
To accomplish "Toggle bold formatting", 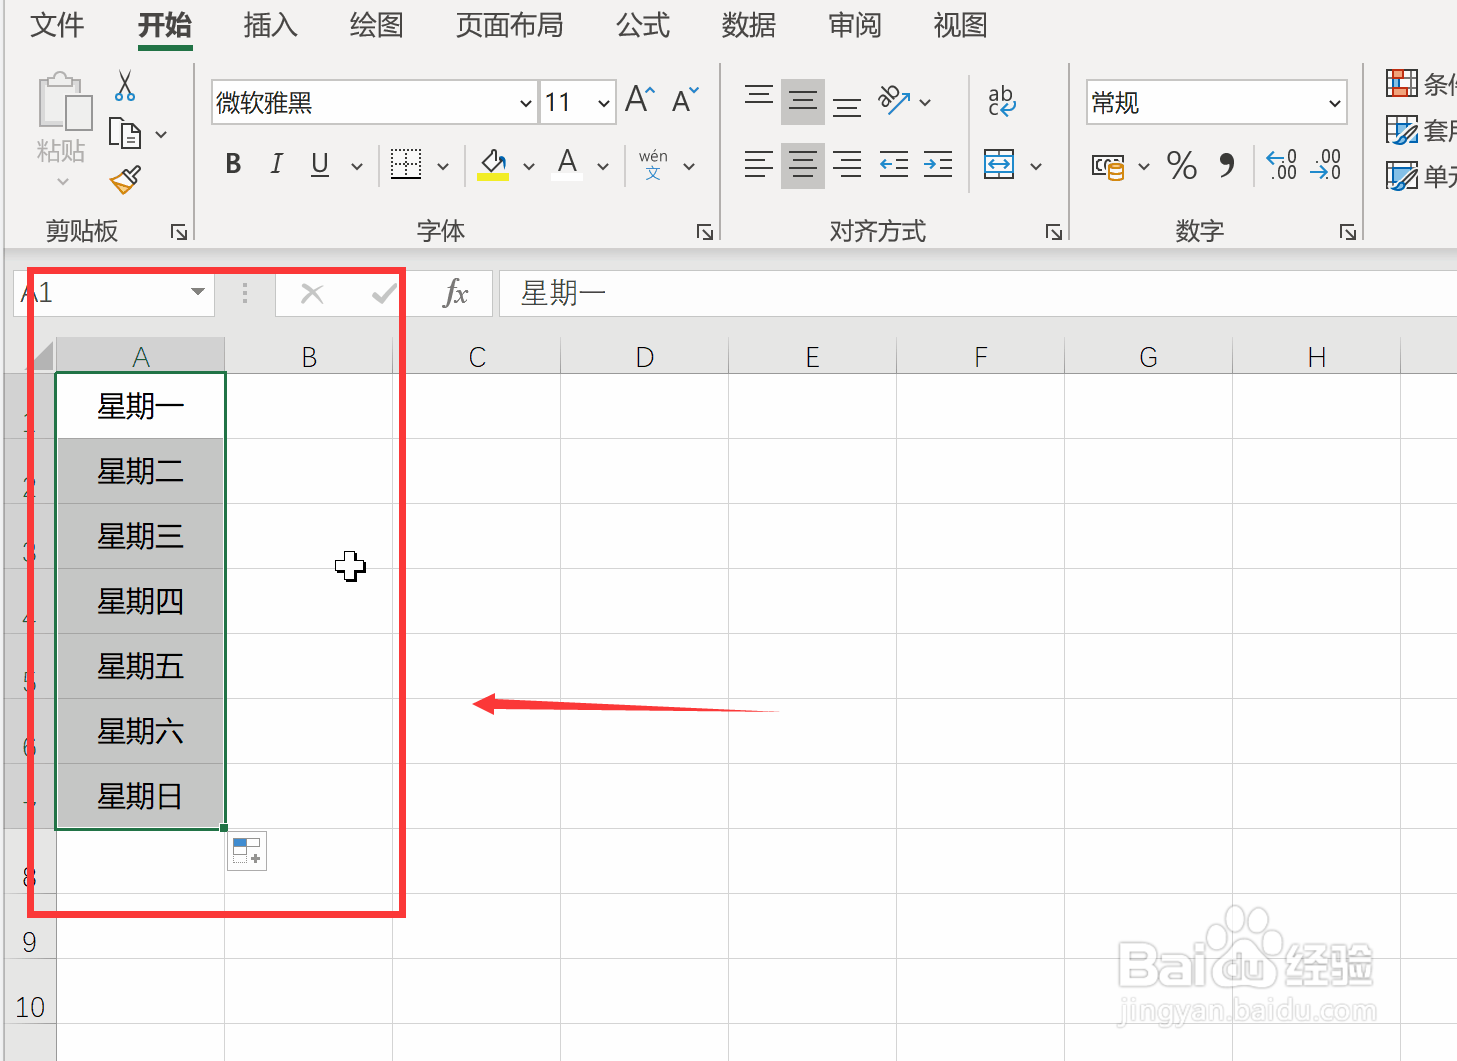I will click(x=233, y=164).
